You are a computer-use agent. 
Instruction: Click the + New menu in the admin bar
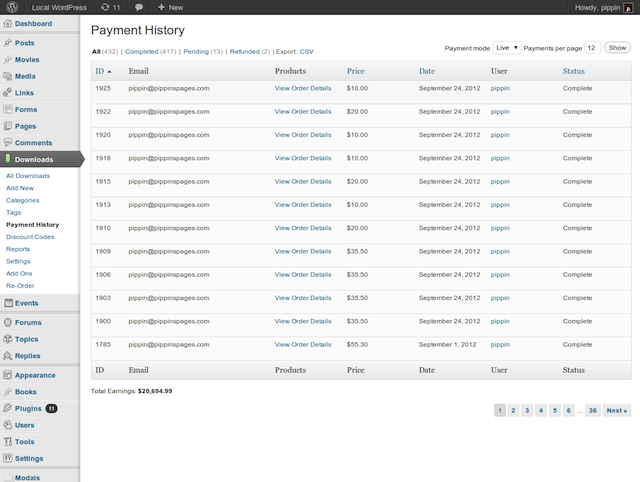(x=171, y=7)
